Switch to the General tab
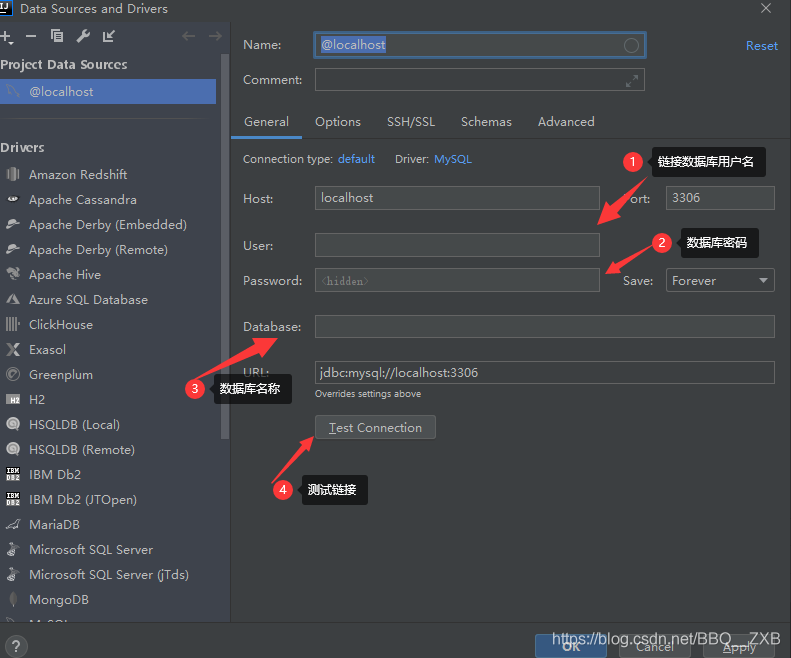The image size is (791, 658). pos(266,122)
